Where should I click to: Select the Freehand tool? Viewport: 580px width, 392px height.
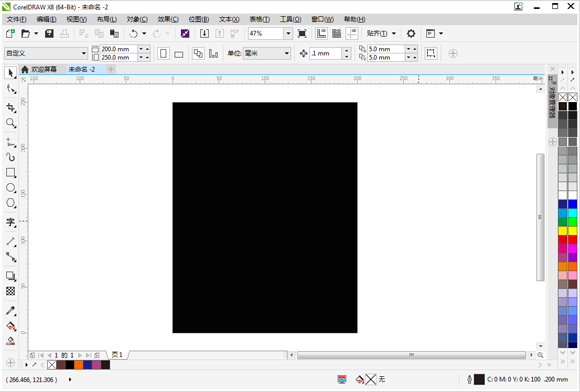(x=10, y=142)
